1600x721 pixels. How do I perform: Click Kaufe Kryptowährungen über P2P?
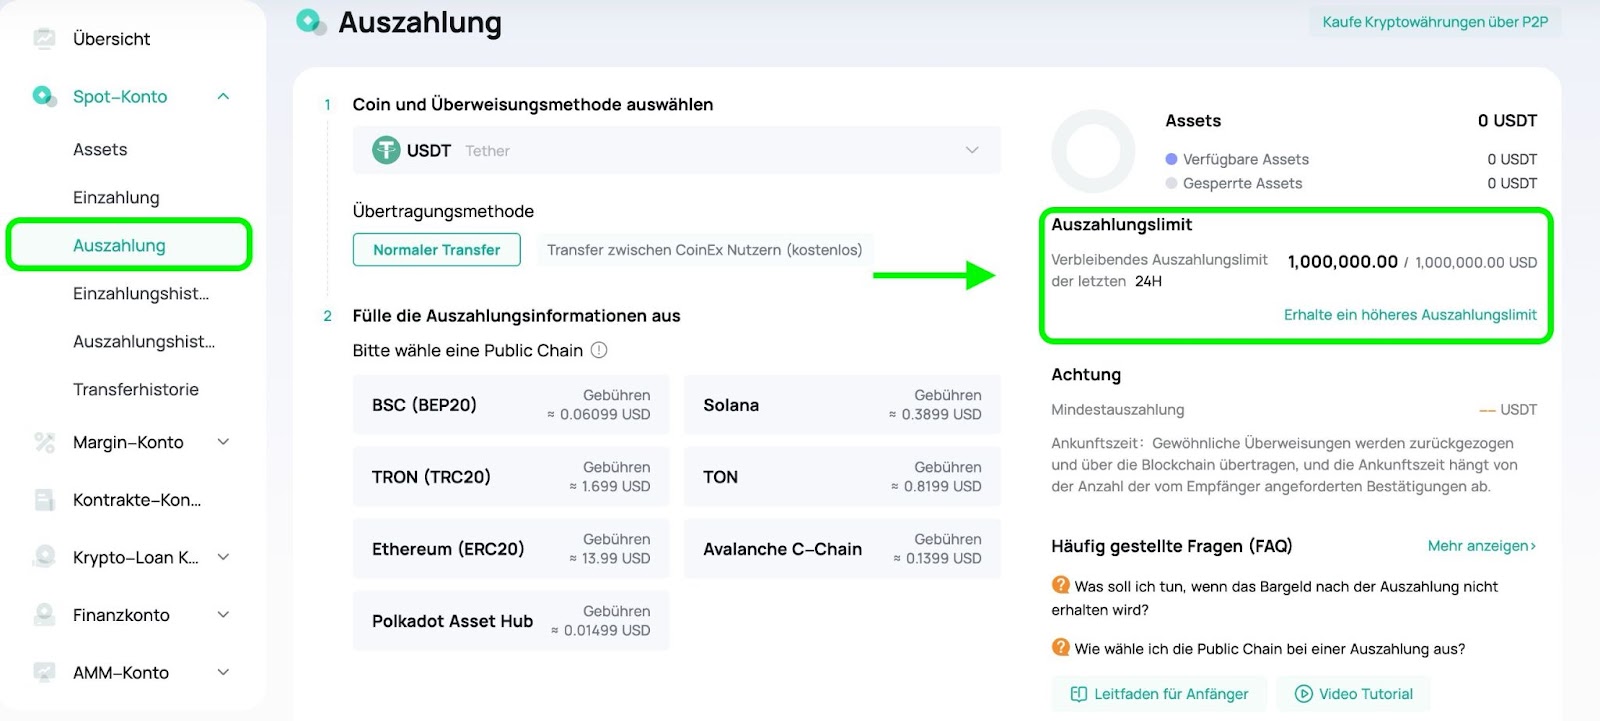pyautogui.click(x=1435, y=22)
